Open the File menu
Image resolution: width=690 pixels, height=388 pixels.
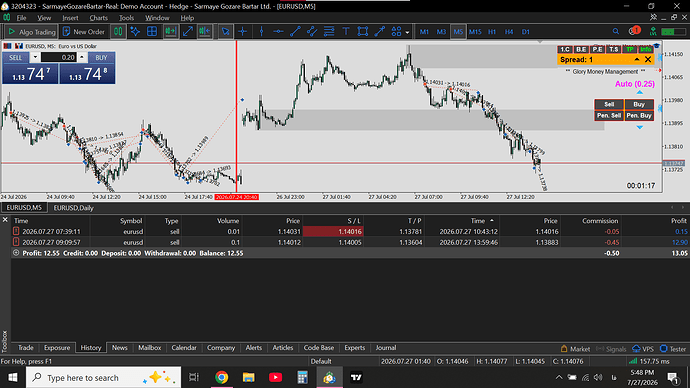click(21, 18)
